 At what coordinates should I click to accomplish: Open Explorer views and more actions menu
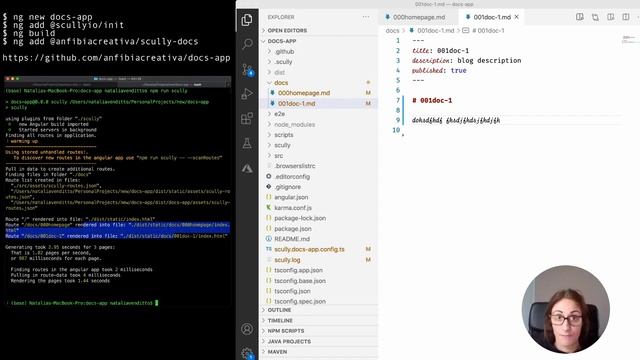tap(366, 17)
